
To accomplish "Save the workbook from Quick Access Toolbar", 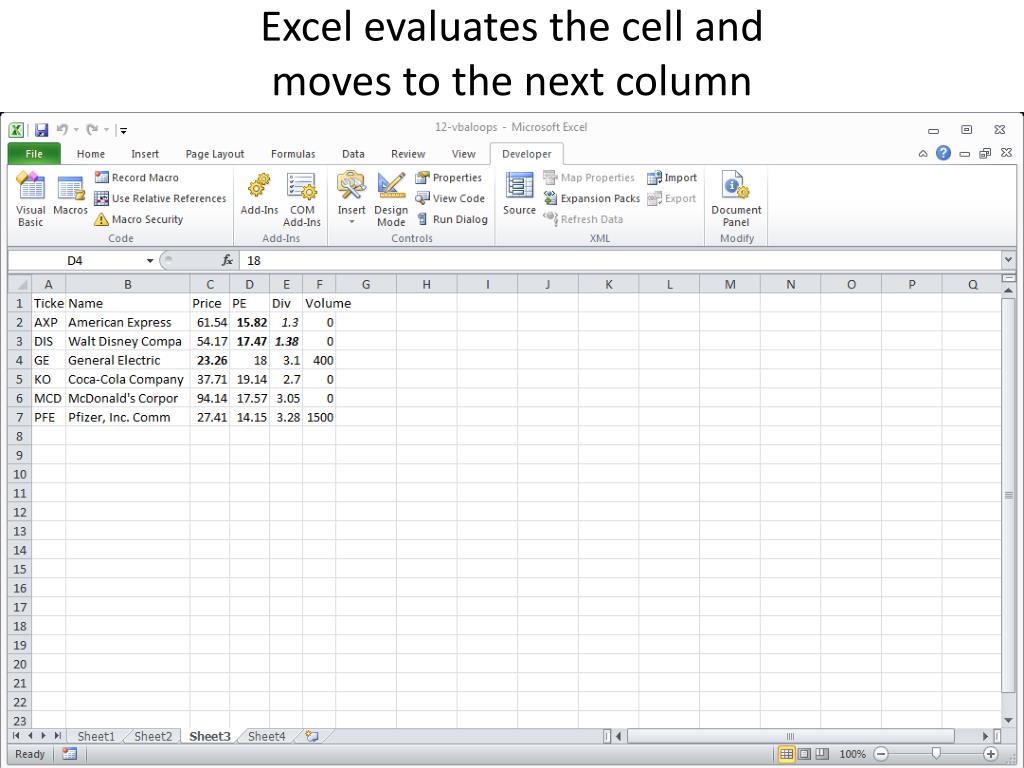I will click(x=41, y=129).
